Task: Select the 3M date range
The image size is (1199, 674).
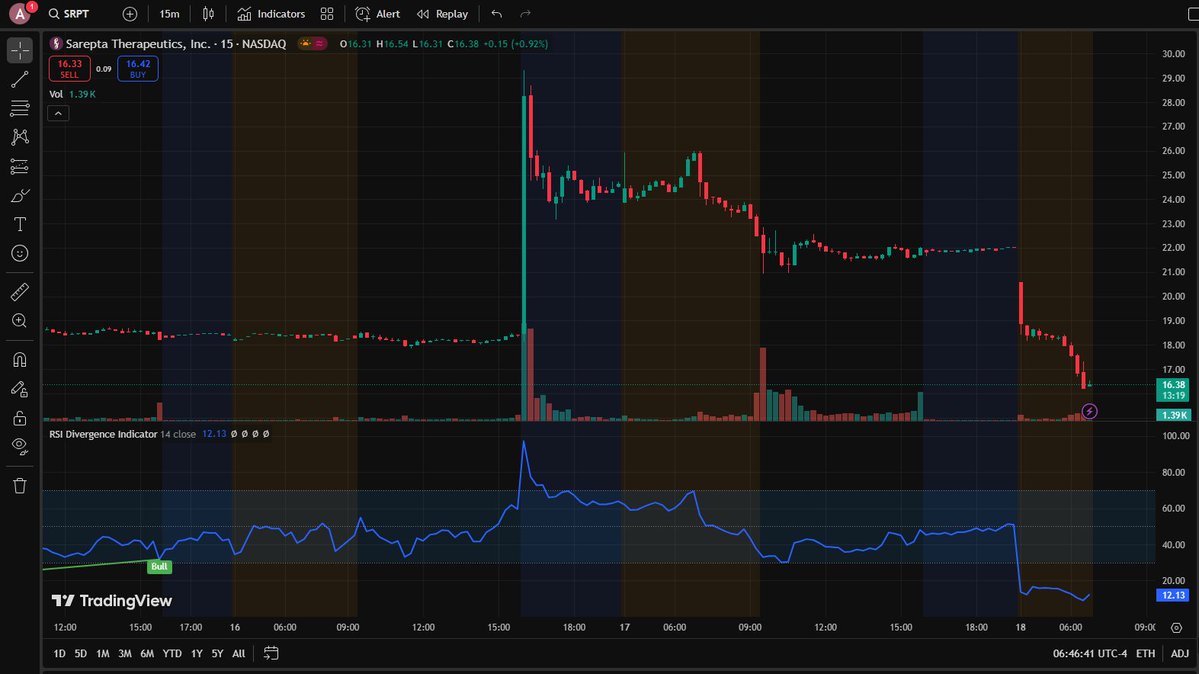Action: point(125,653)
